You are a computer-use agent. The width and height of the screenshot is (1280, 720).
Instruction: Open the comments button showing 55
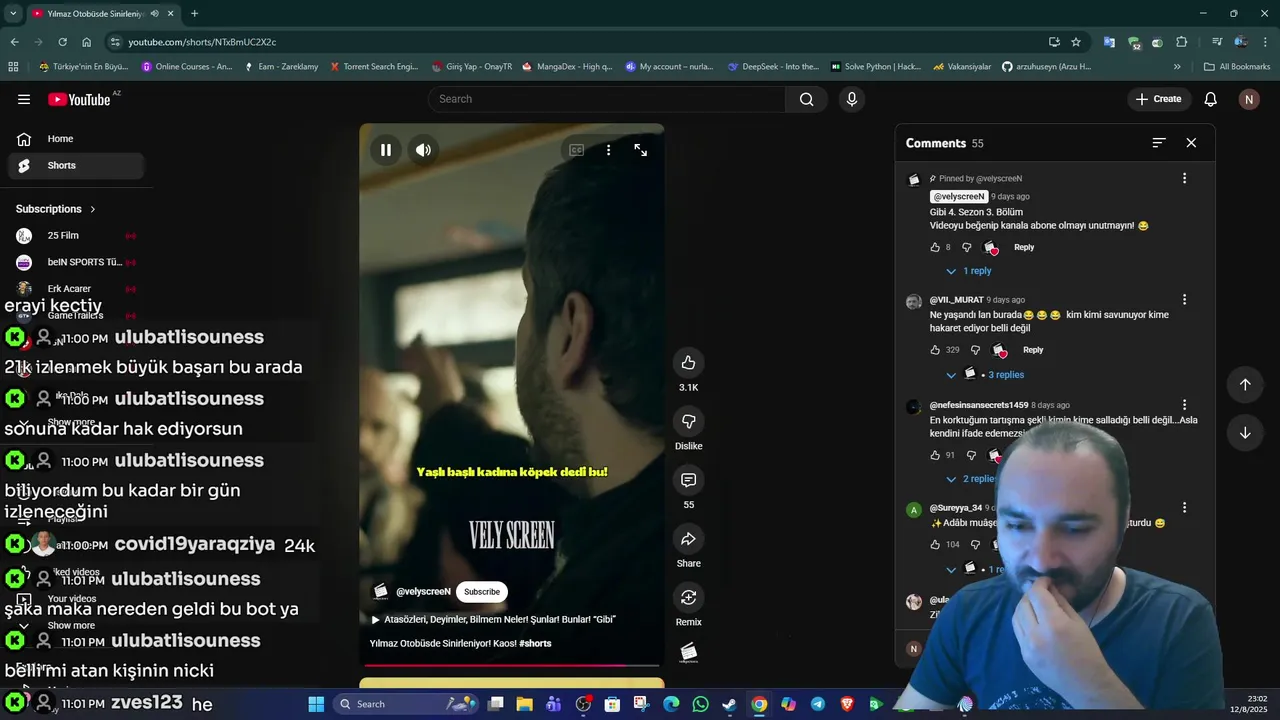688,480
